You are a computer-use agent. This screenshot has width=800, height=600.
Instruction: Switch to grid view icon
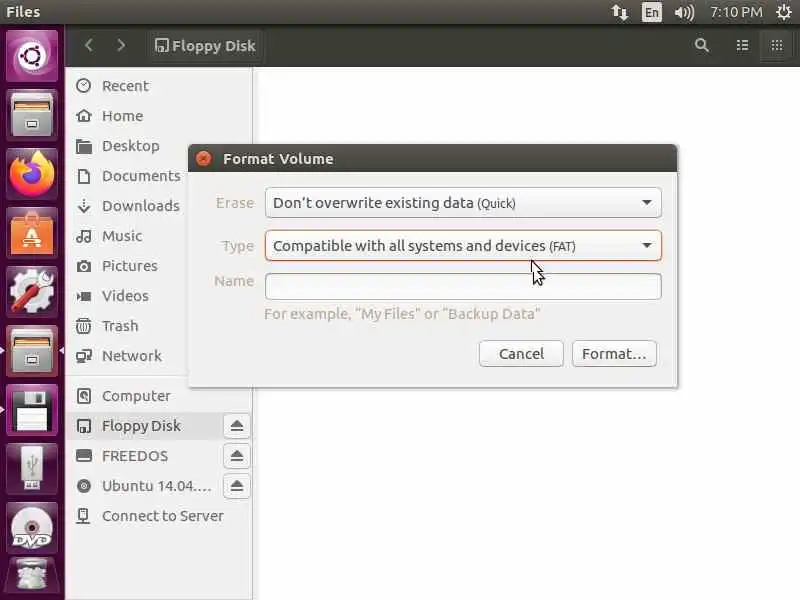(x=777, y=45)
